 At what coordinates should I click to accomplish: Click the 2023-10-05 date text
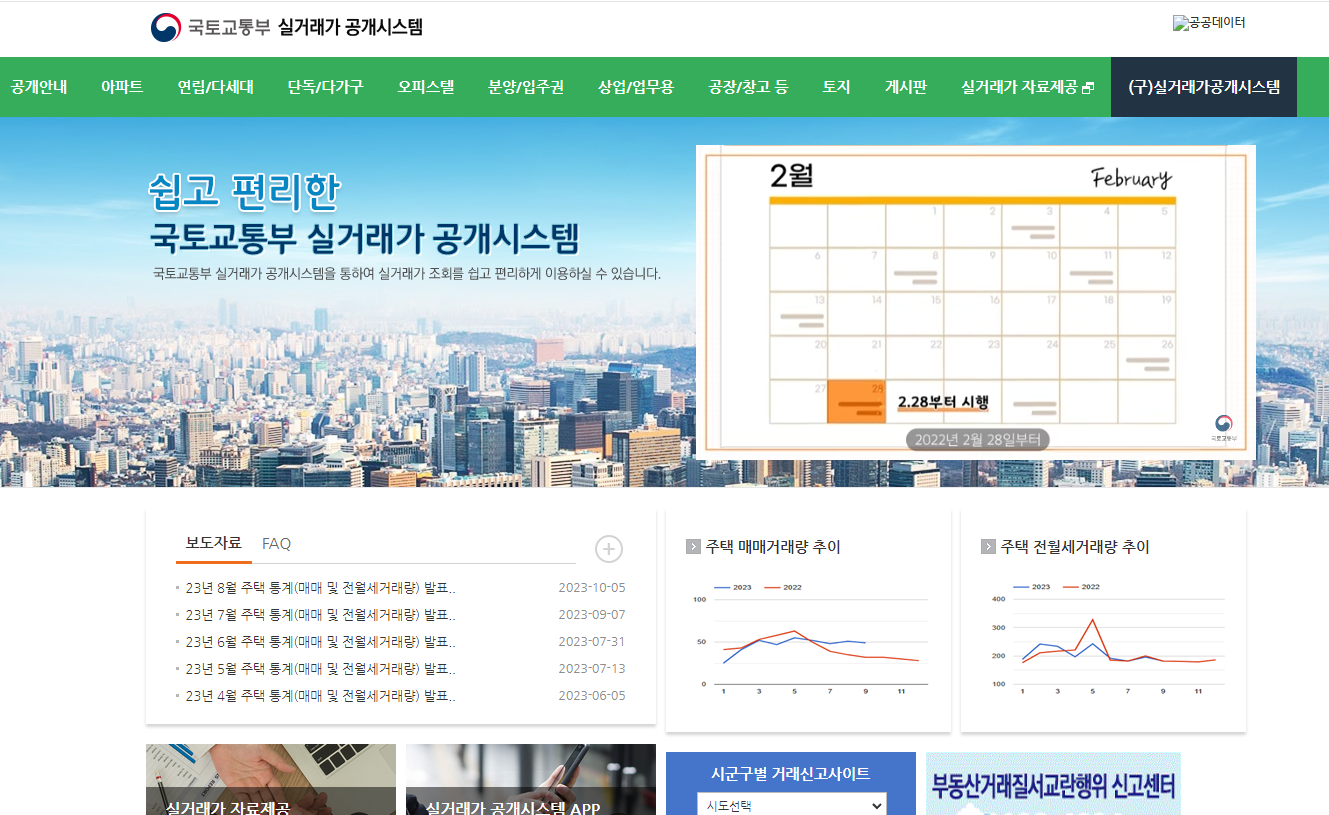point(592,588)
